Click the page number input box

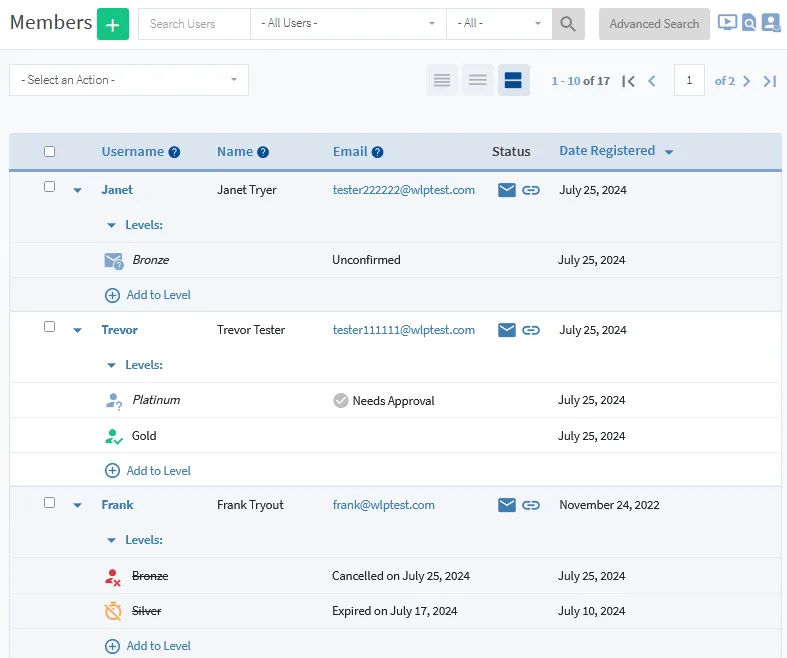pyautogui.click(x=689, y=80)
